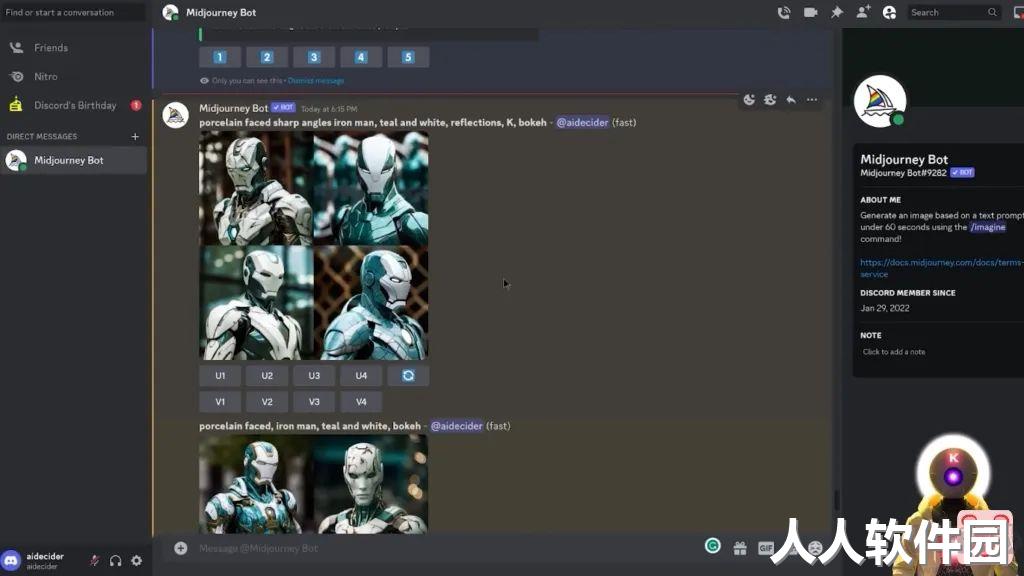1024x576 pixels.
Task: Click the search magnifier icon
Action: (x=992, y=12)
